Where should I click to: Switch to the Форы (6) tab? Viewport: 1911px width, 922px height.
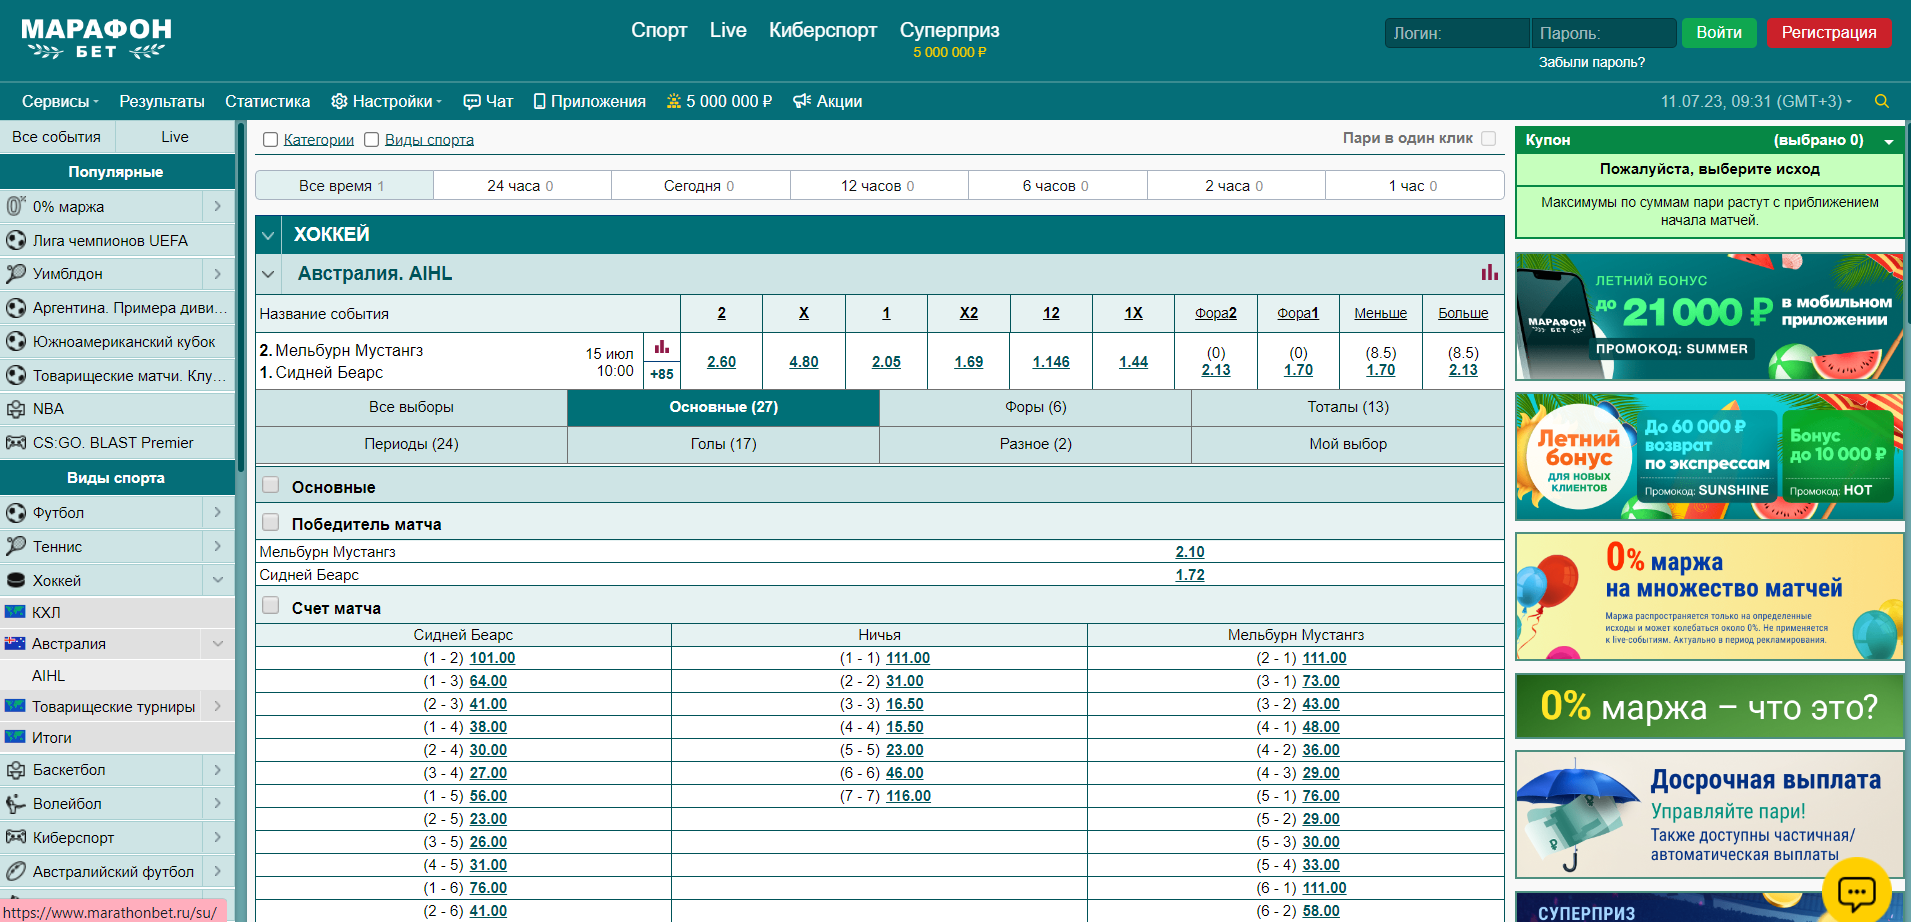pos(1035,407)
